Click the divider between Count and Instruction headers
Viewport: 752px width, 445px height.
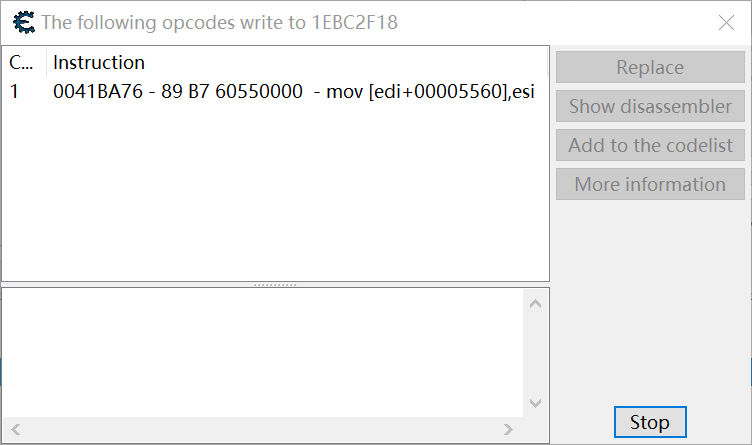coord(47,62)
